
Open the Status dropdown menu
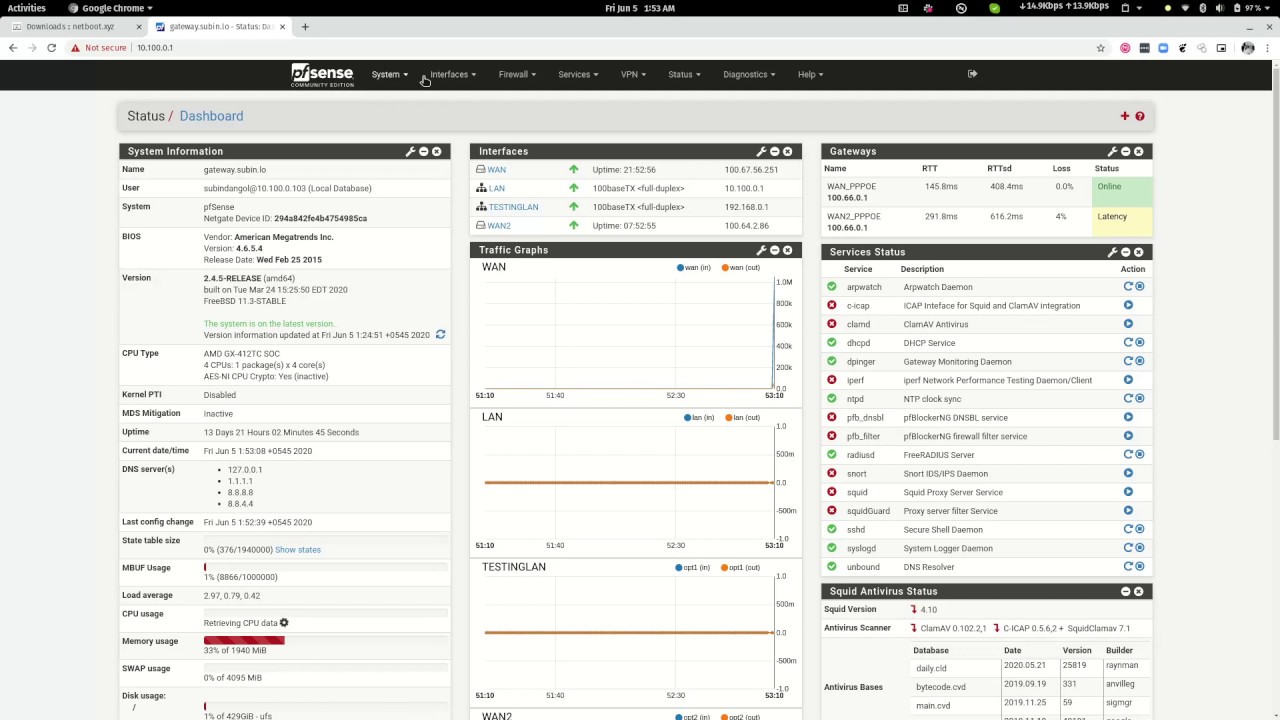pos(684,75)
